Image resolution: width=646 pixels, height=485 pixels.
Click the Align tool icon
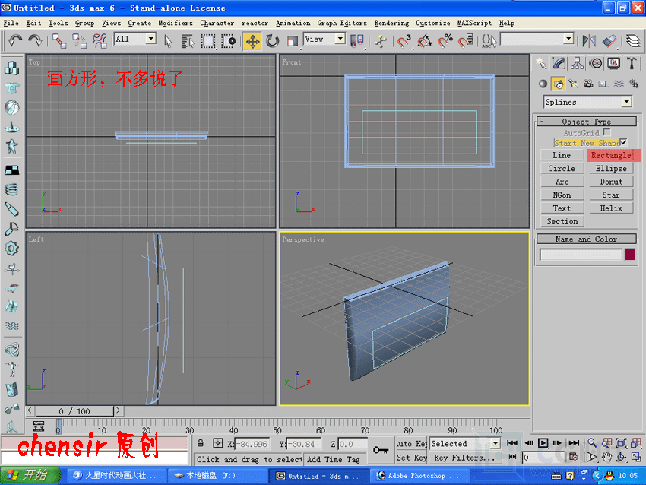609,41
